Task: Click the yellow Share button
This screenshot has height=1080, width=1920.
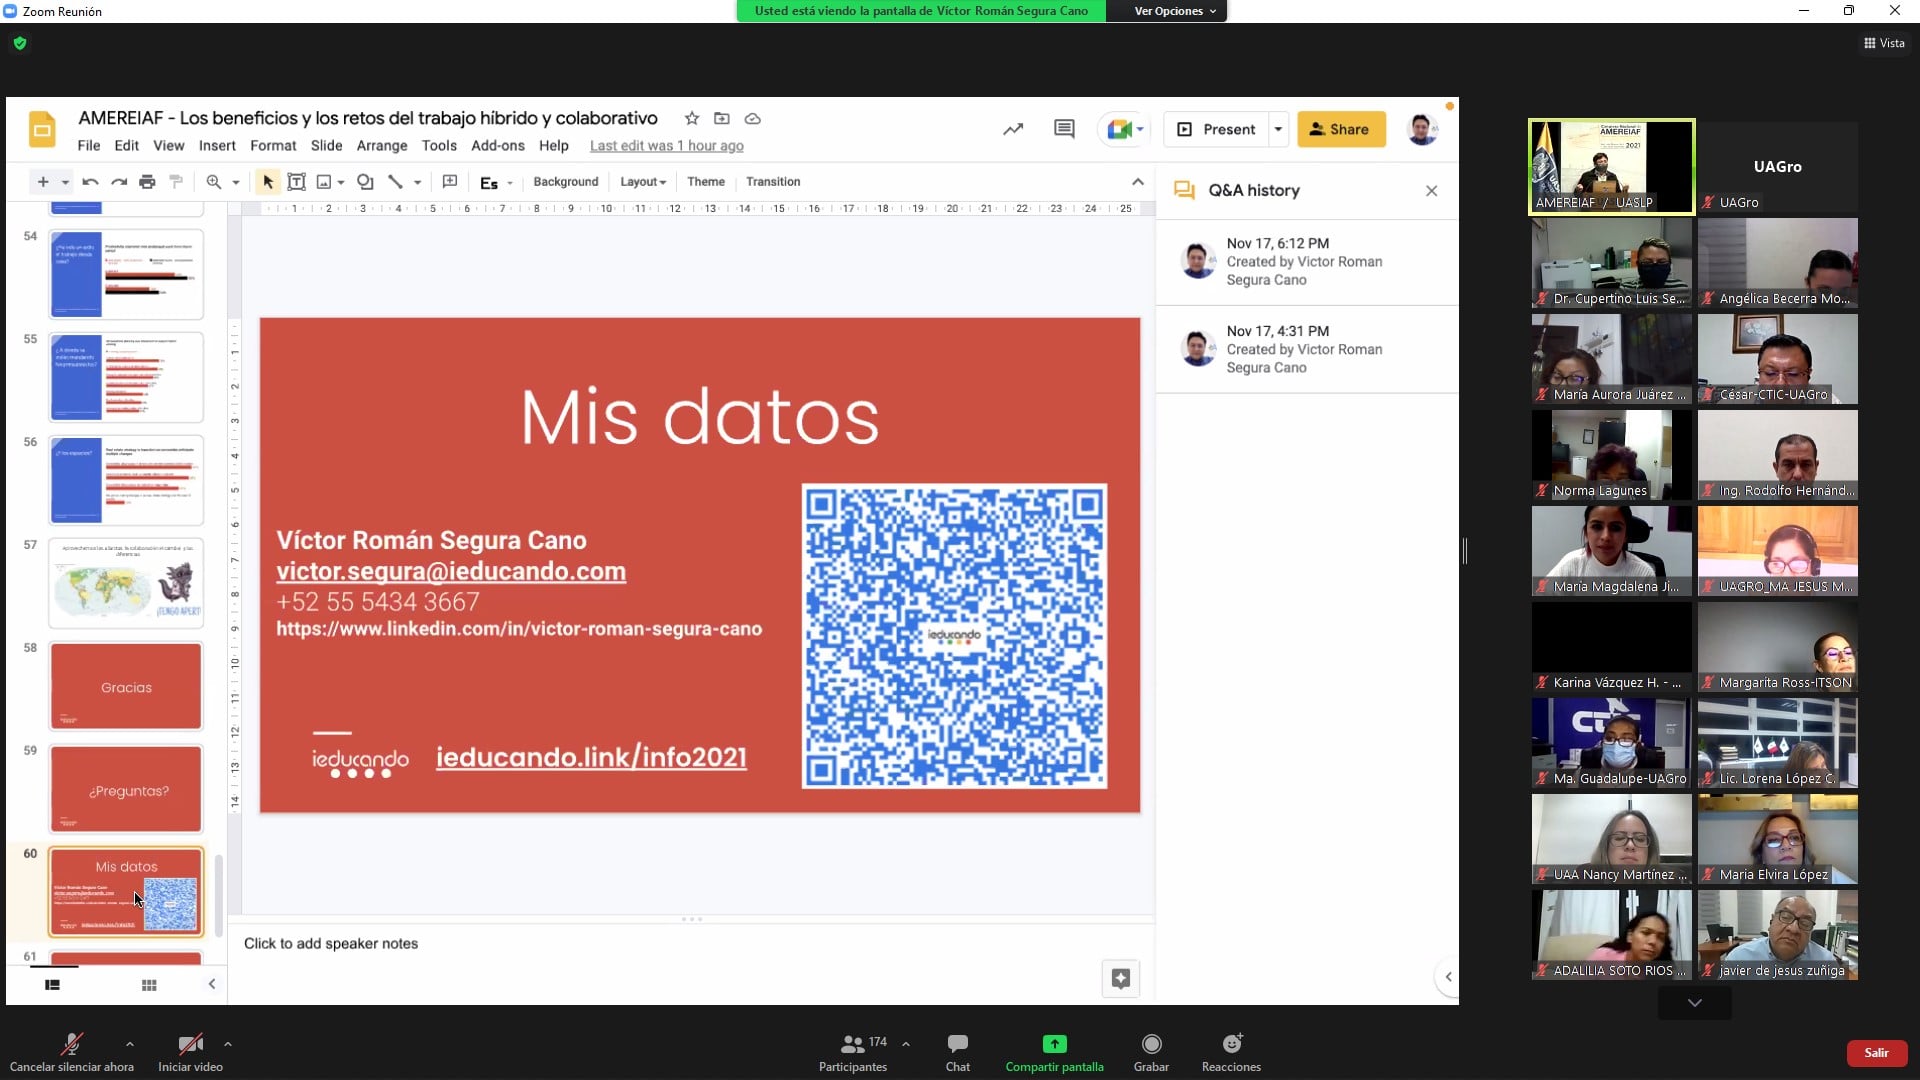Action: [1340, 129]
